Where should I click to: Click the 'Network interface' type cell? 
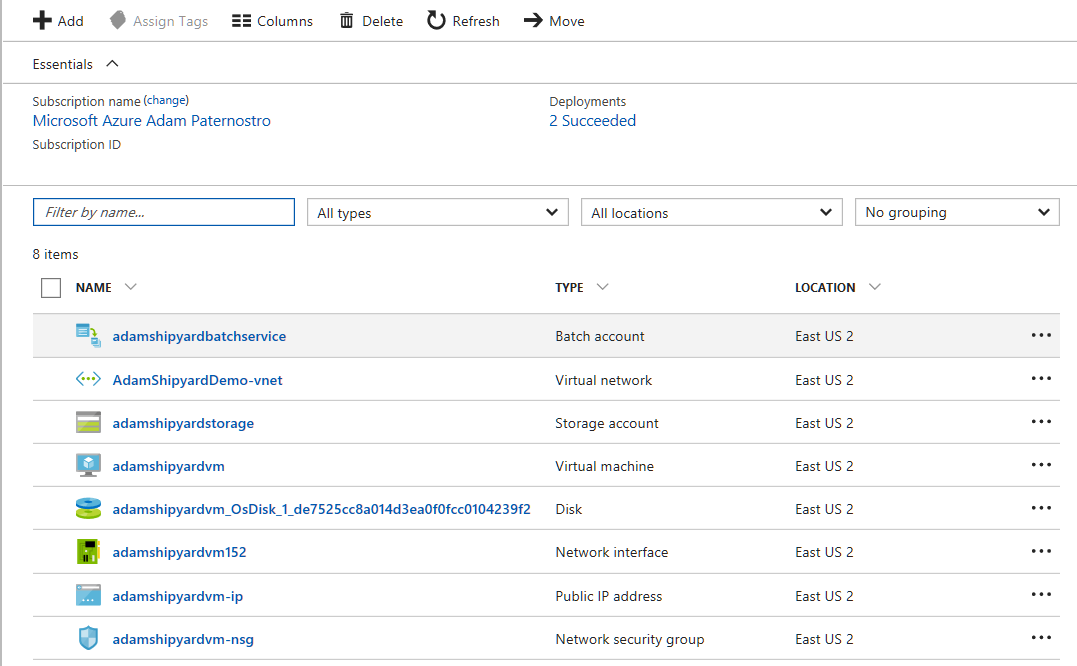point(611,552)
